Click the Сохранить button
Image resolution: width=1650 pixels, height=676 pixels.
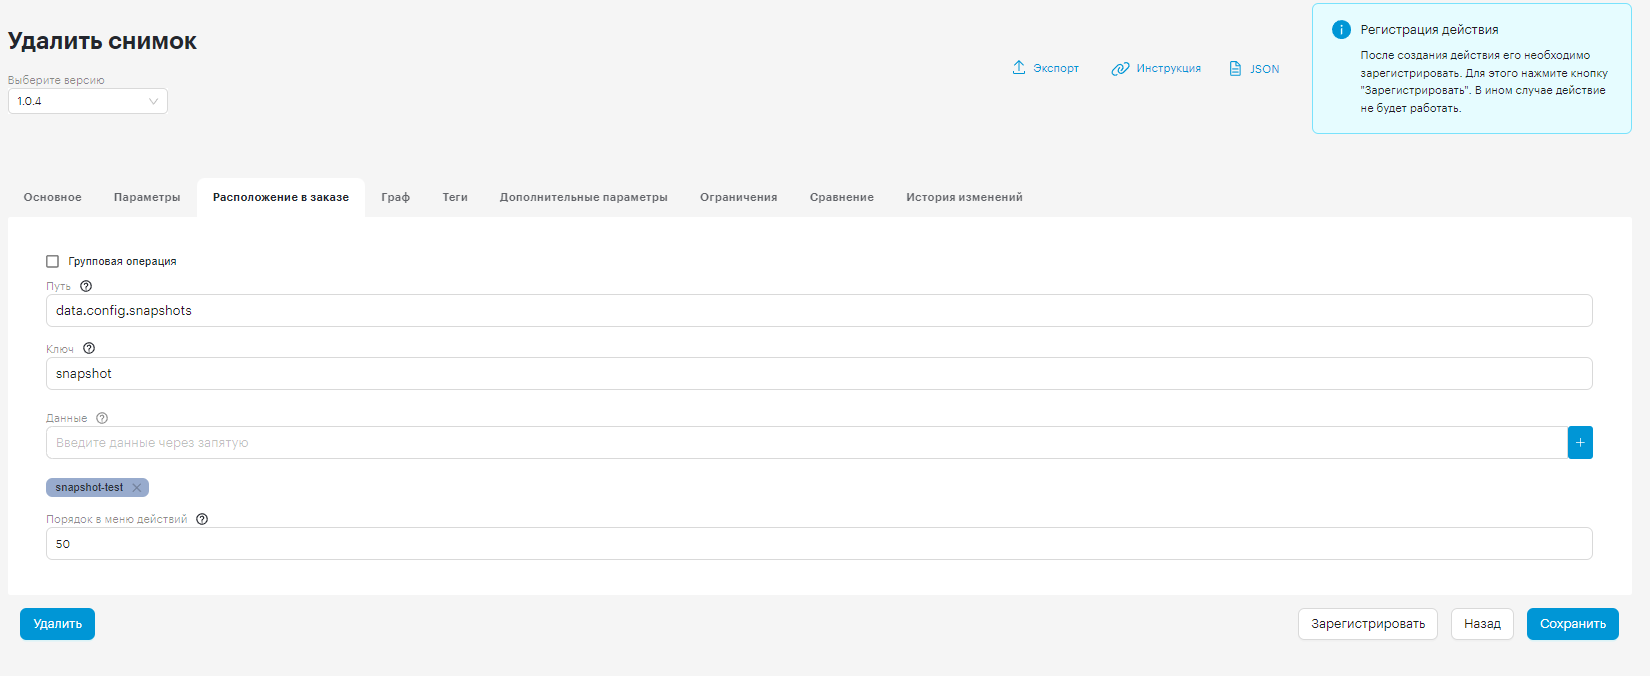pyautogui.click(x=1573, y=624)
